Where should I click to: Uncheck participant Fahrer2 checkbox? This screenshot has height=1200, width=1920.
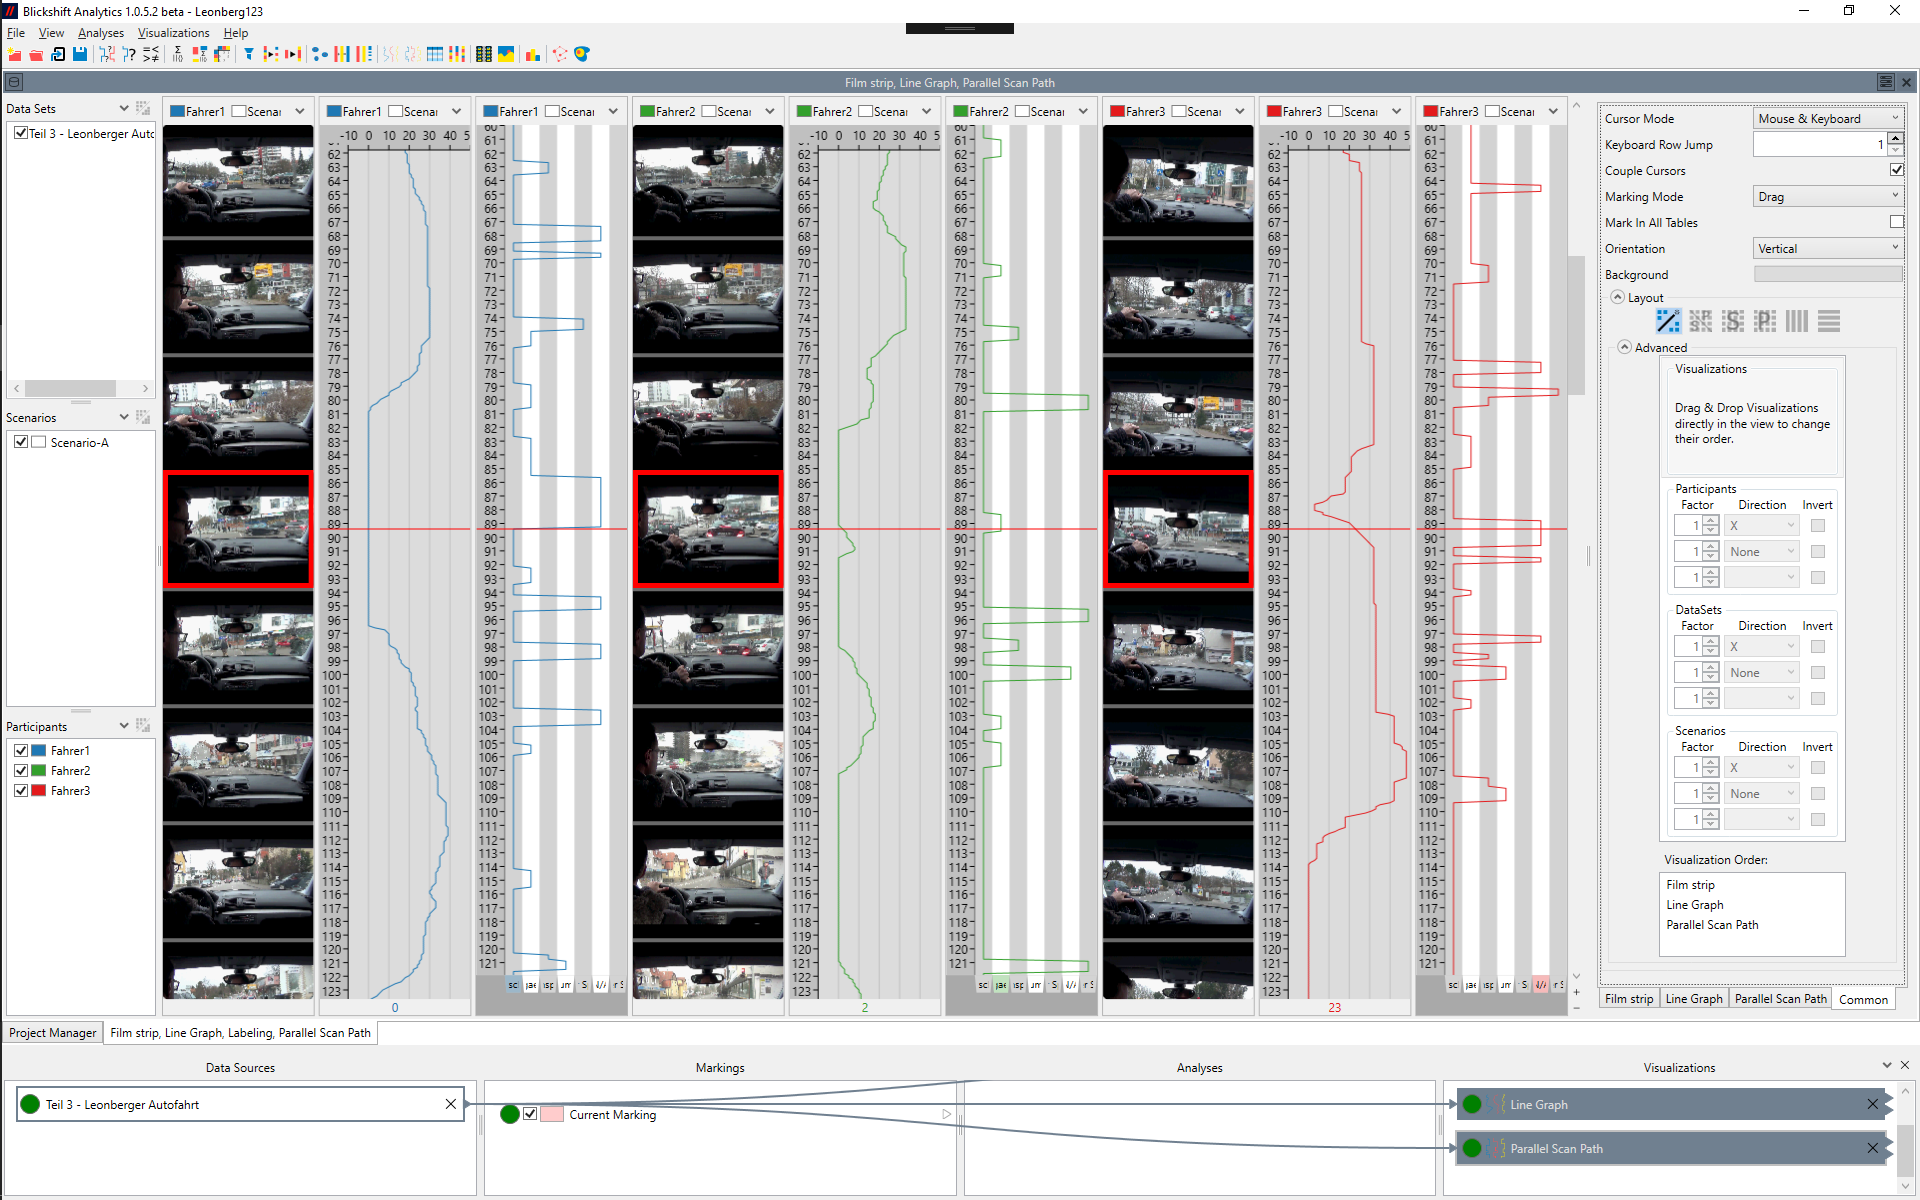click(21, 770)
